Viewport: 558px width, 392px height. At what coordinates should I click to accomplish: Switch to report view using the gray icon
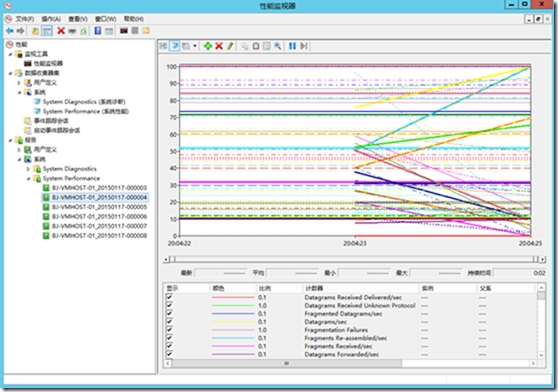click(x=135, y=31)
